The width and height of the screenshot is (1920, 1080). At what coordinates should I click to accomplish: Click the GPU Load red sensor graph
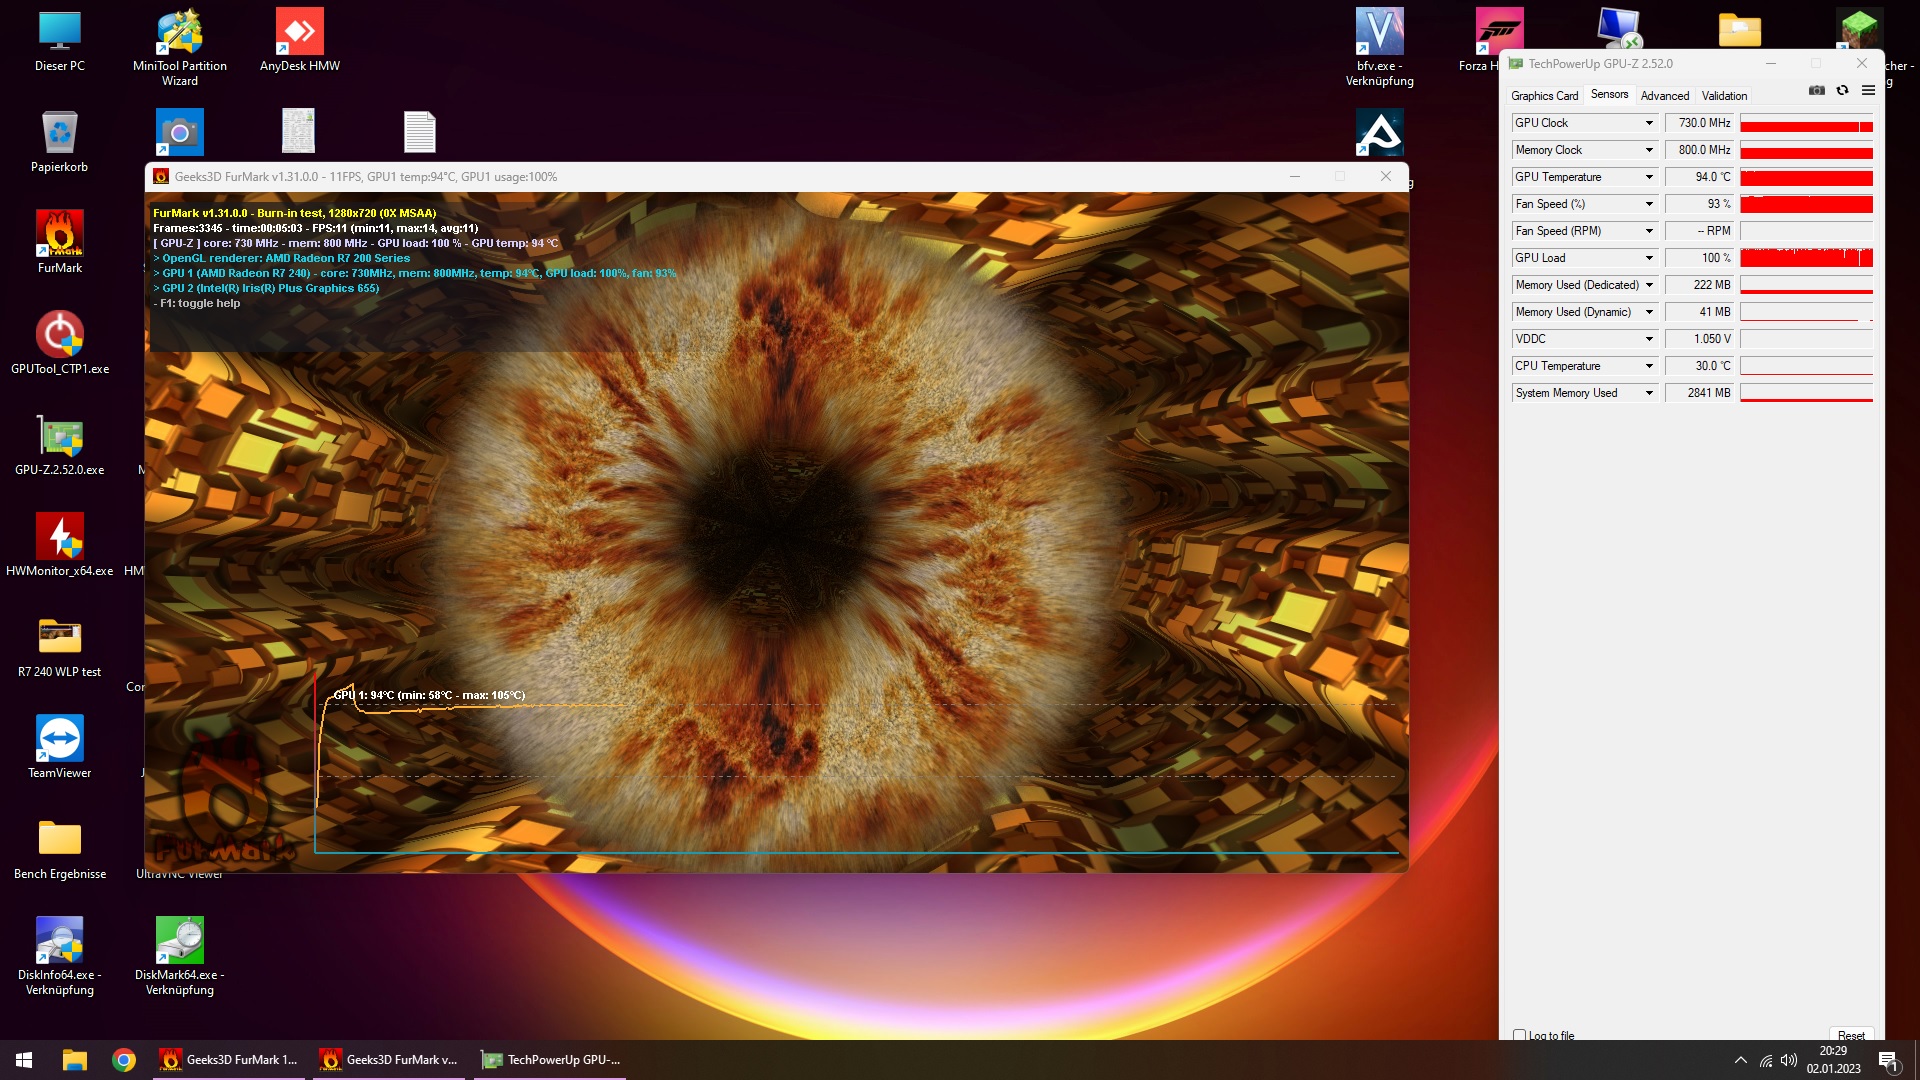1806,258
